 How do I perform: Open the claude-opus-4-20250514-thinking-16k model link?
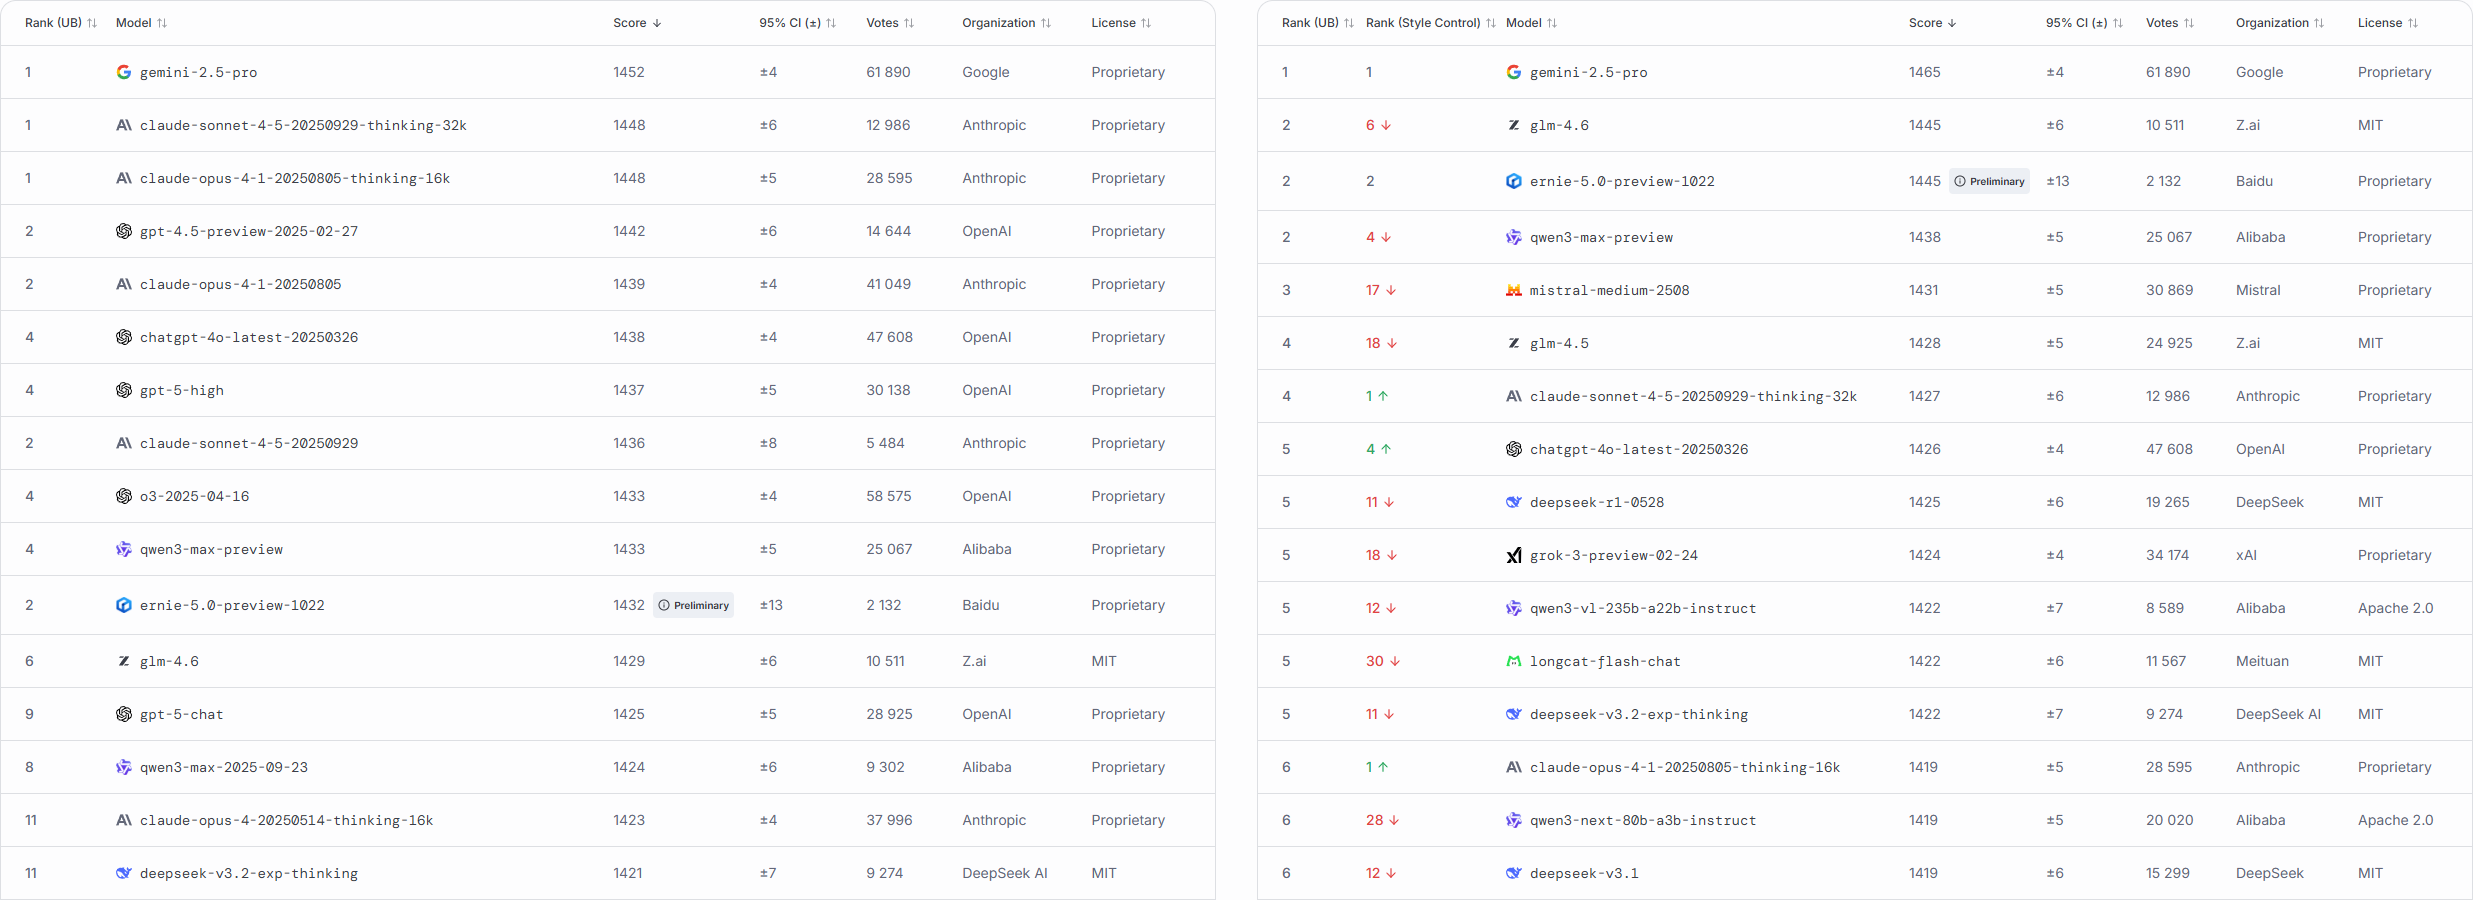click(286, 820)
